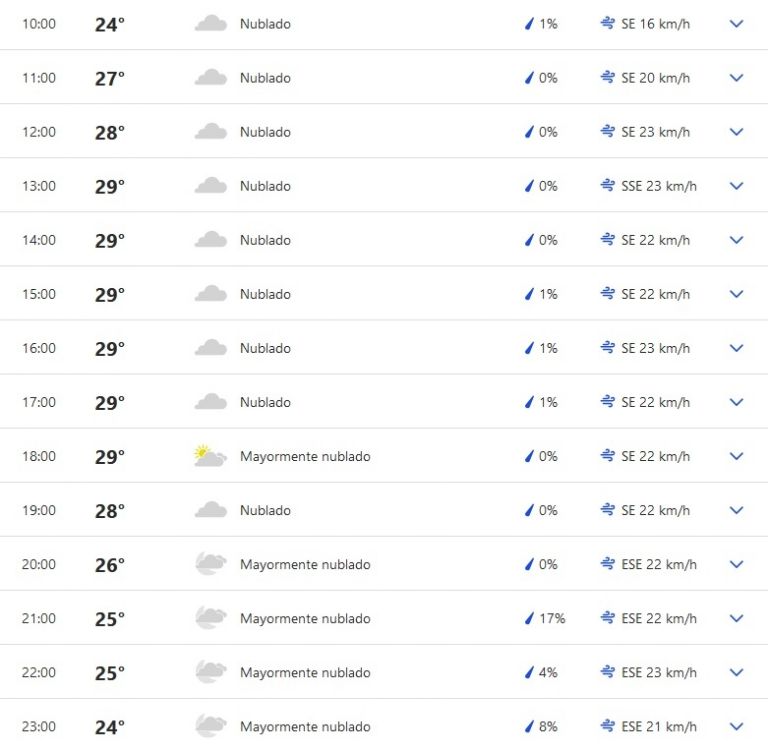Open details for the 15:00 forecast

click(x=737, y=294)
